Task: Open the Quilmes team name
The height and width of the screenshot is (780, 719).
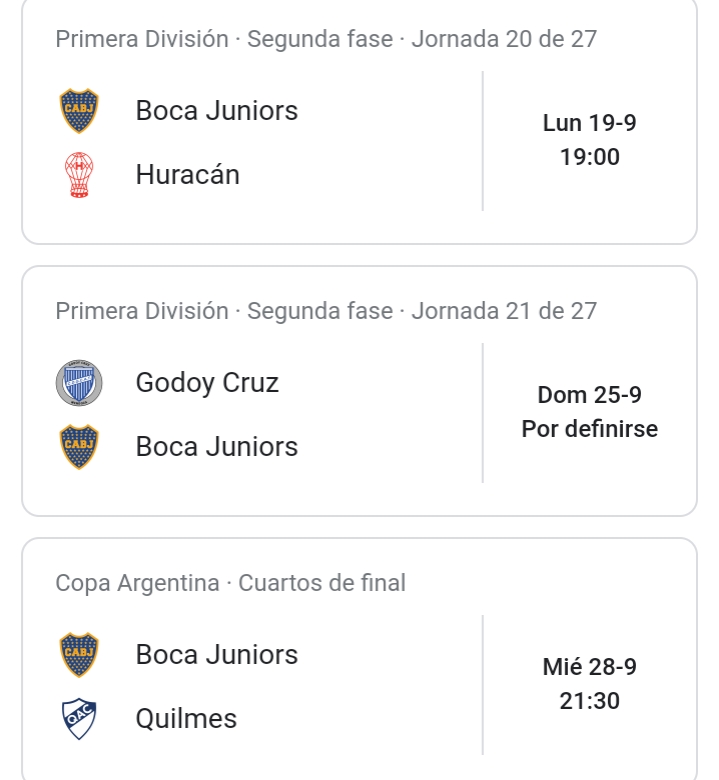Action: click(x=186, y=719)
